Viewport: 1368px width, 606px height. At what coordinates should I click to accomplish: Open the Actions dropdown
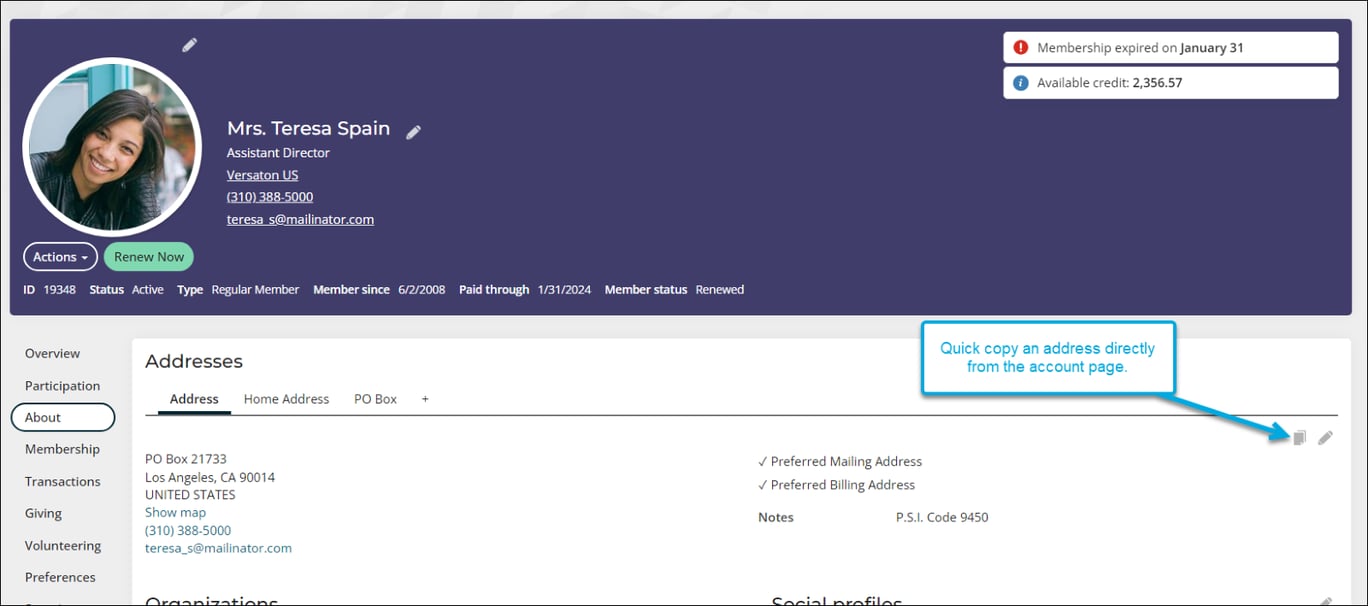[60, 256]
